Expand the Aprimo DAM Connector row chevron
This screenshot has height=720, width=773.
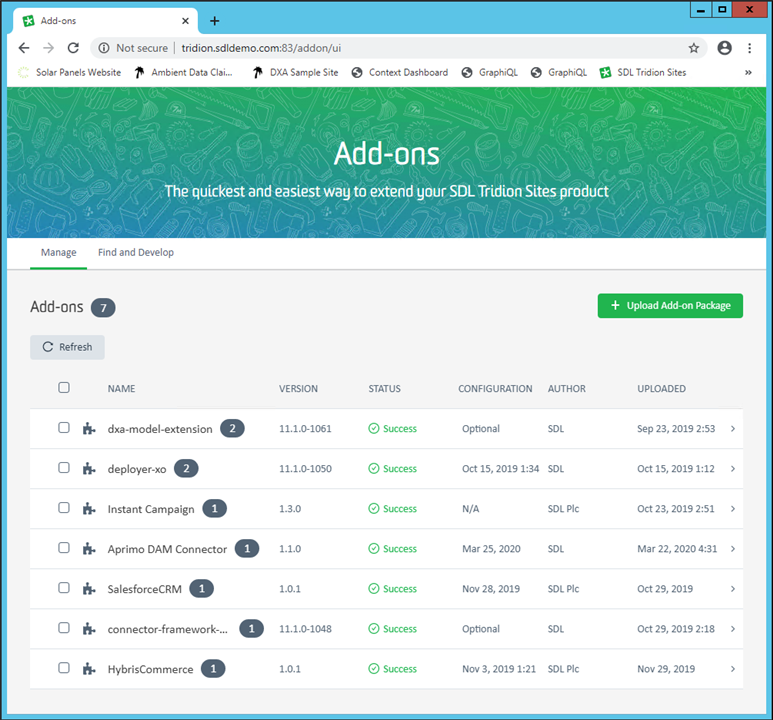tap(733, 548)
